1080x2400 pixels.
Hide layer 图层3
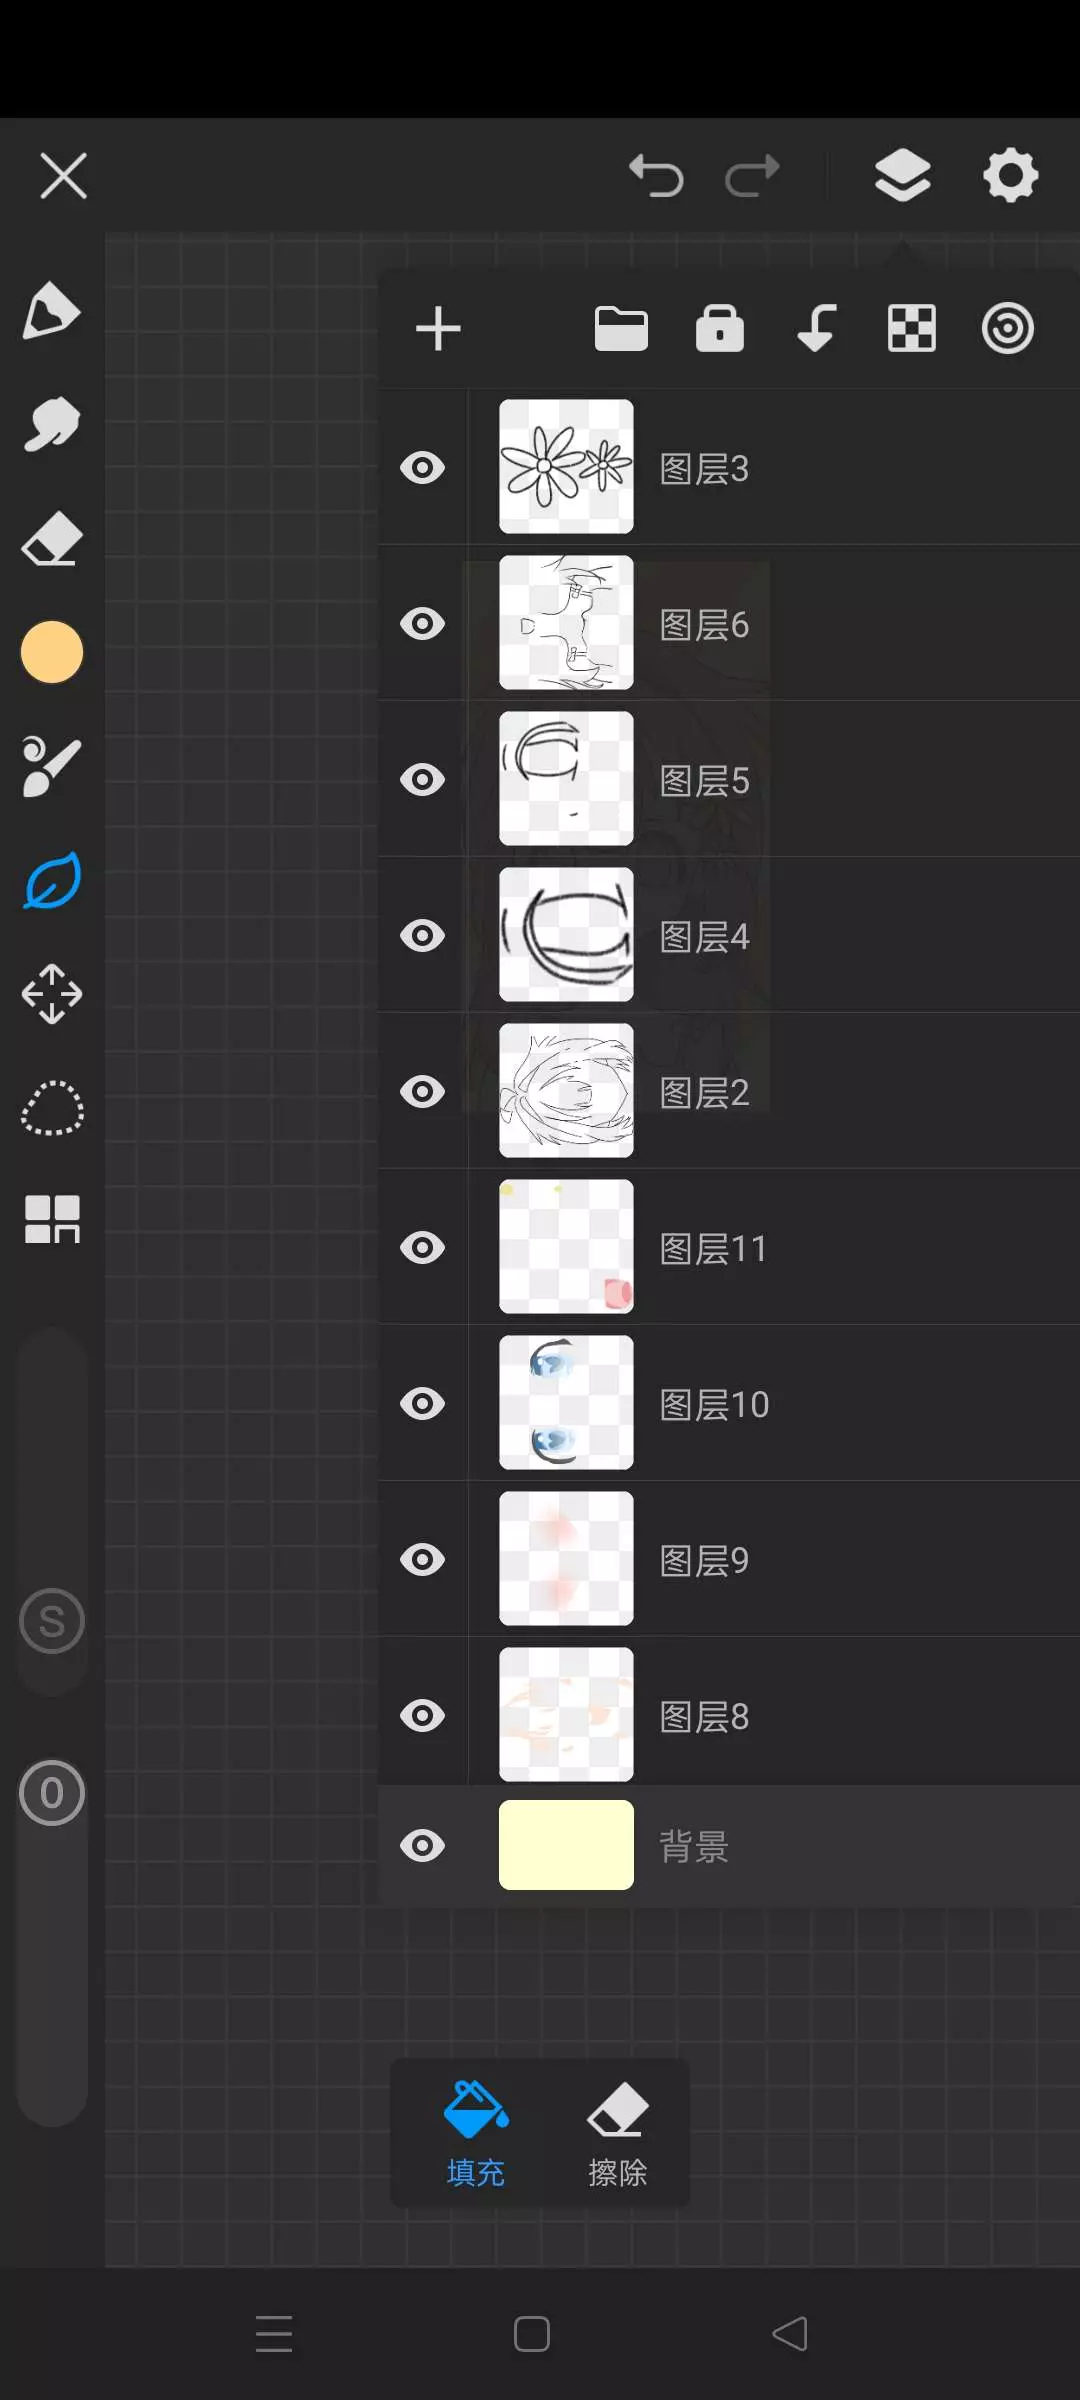click(x=422, y=467)
